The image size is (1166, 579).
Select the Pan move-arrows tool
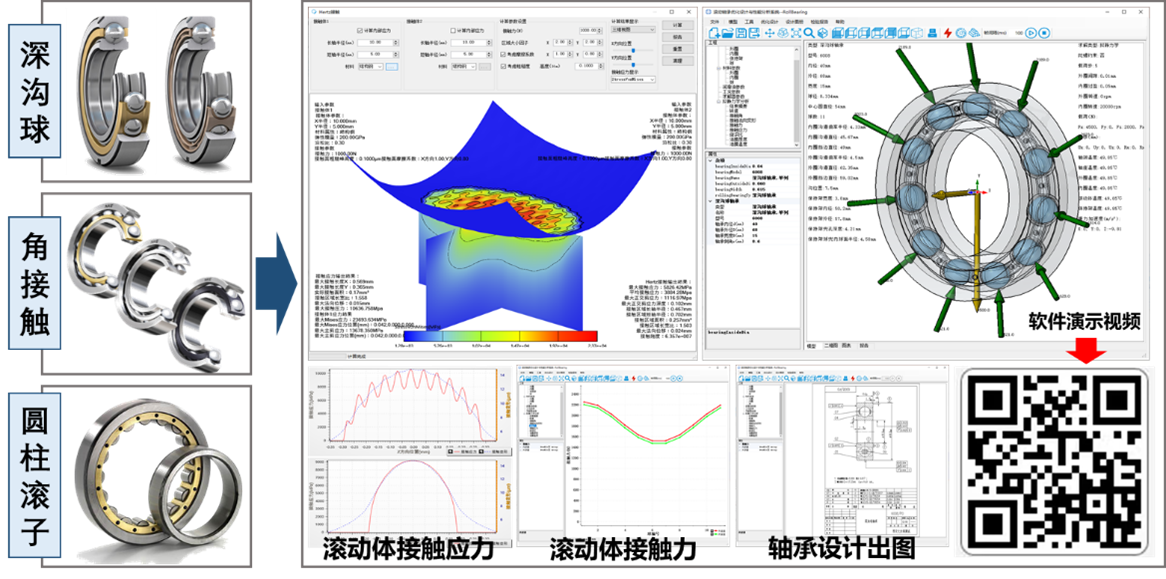tap(769, 33)
